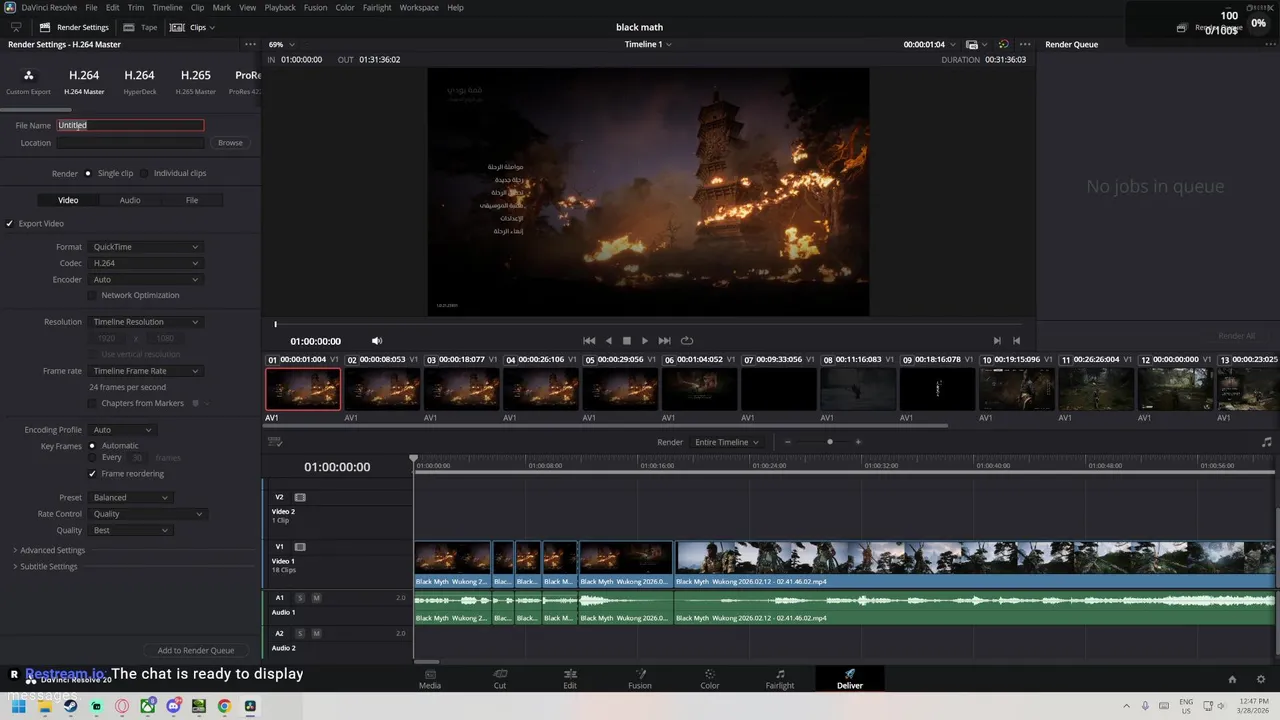
Task: Open Project Settings gear icon
Action: (1261, 679)
